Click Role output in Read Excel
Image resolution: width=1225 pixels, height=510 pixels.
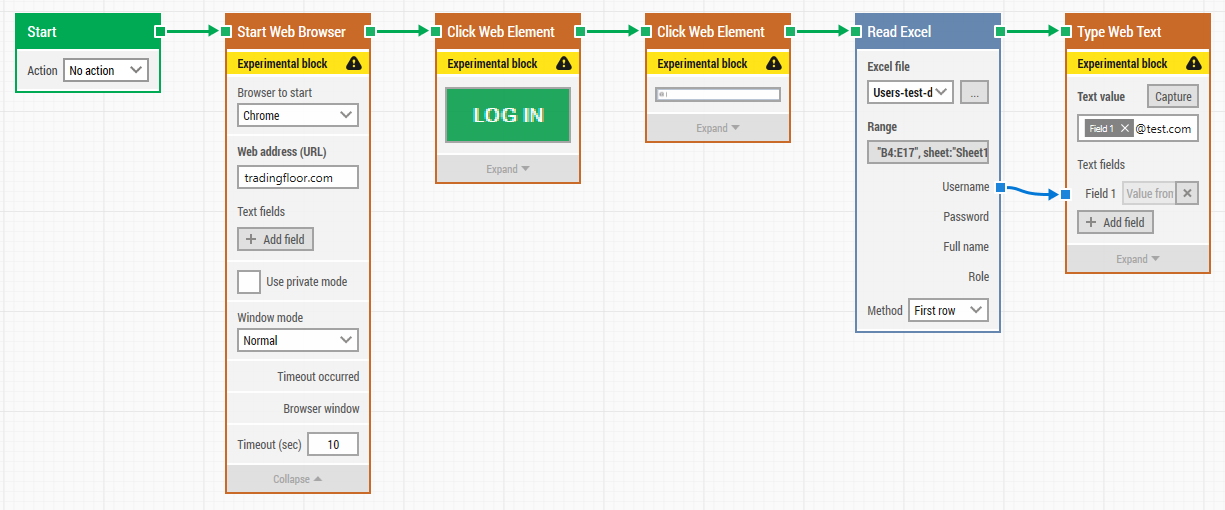(x=978, y=277)
